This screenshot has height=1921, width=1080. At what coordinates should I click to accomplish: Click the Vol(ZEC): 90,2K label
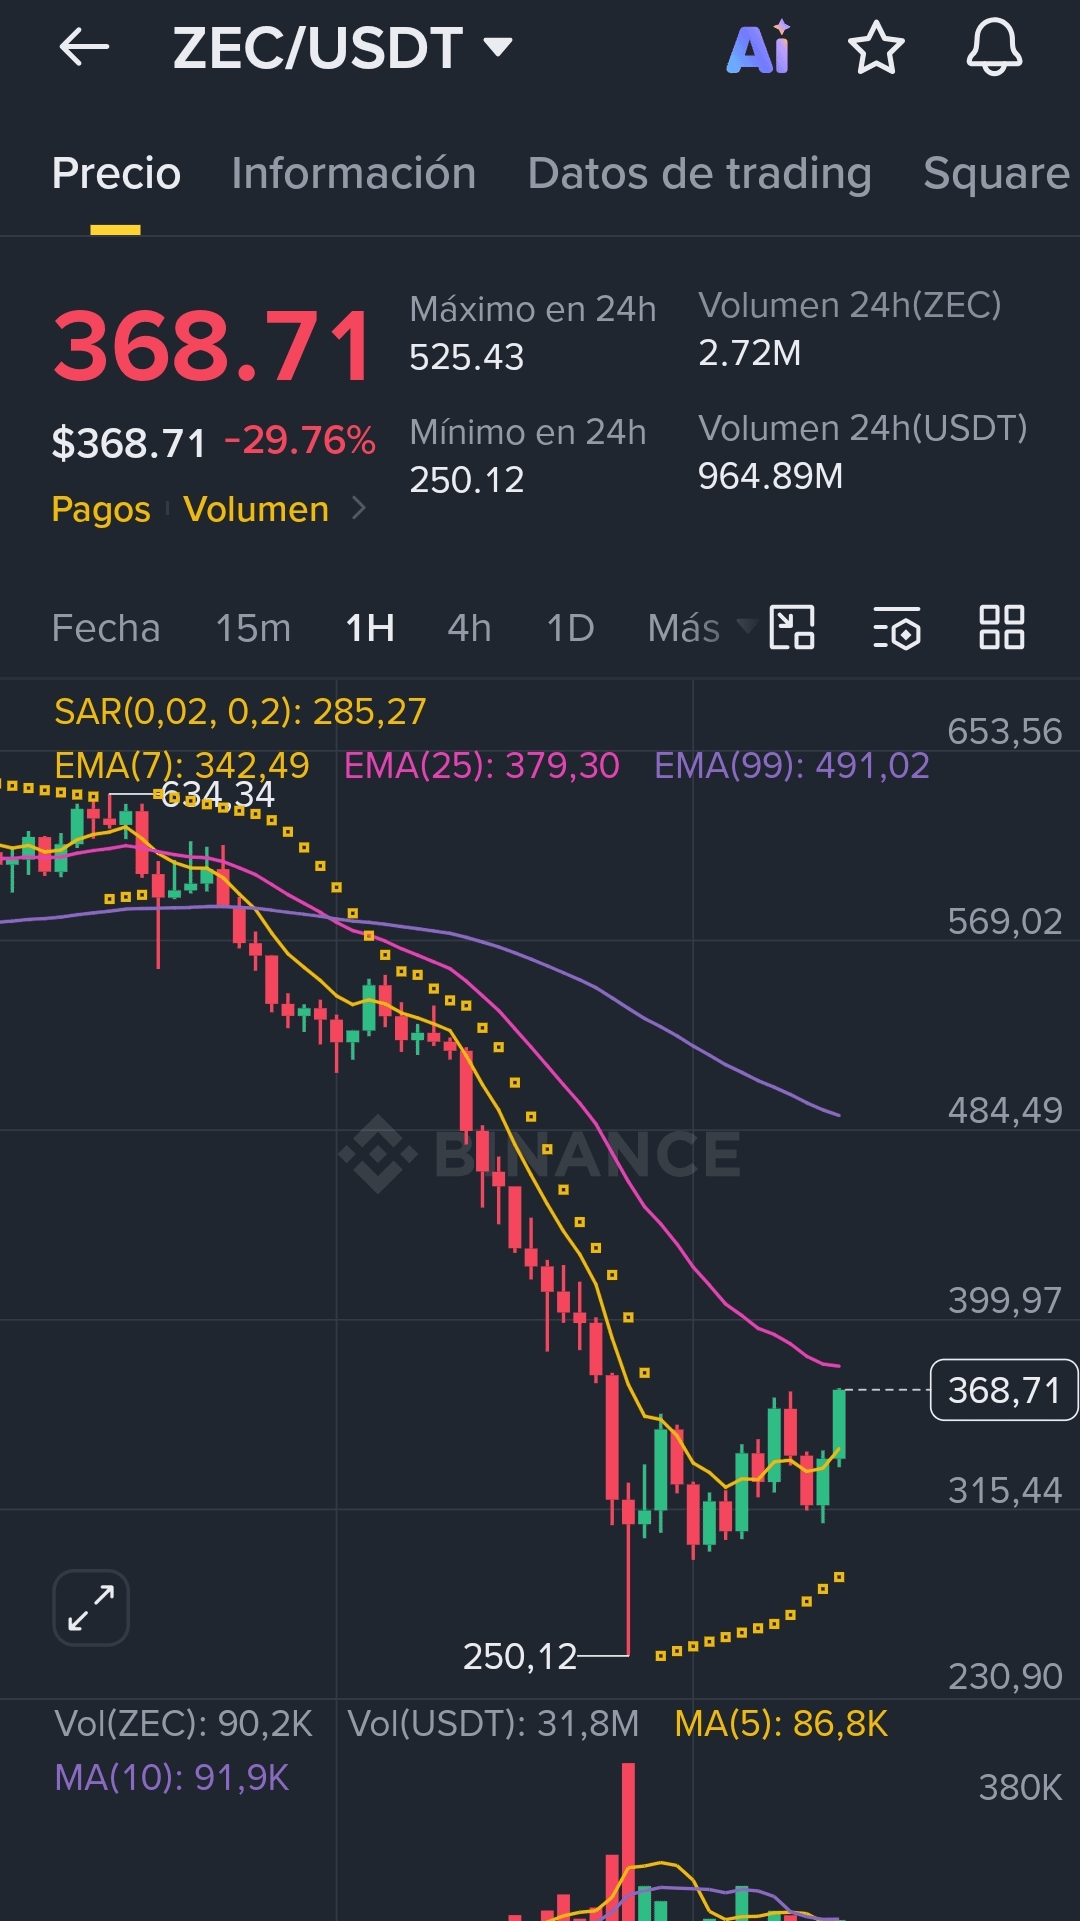point(183,1723)
